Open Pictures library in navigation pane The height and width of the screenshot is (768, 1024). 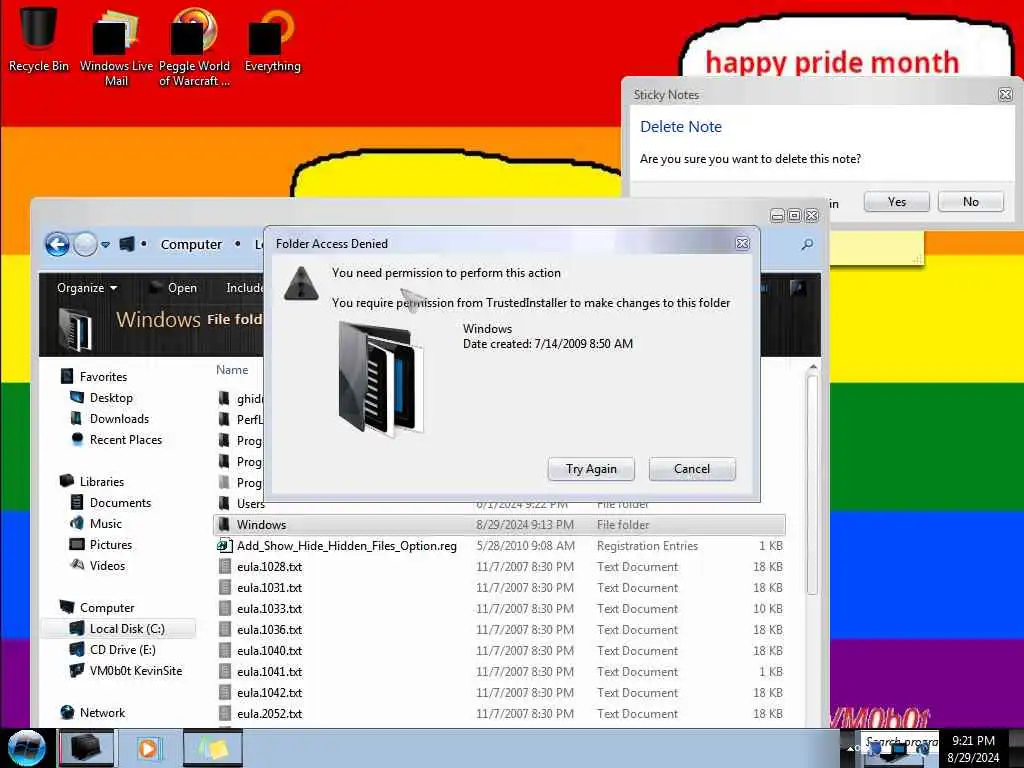point(101,544)
